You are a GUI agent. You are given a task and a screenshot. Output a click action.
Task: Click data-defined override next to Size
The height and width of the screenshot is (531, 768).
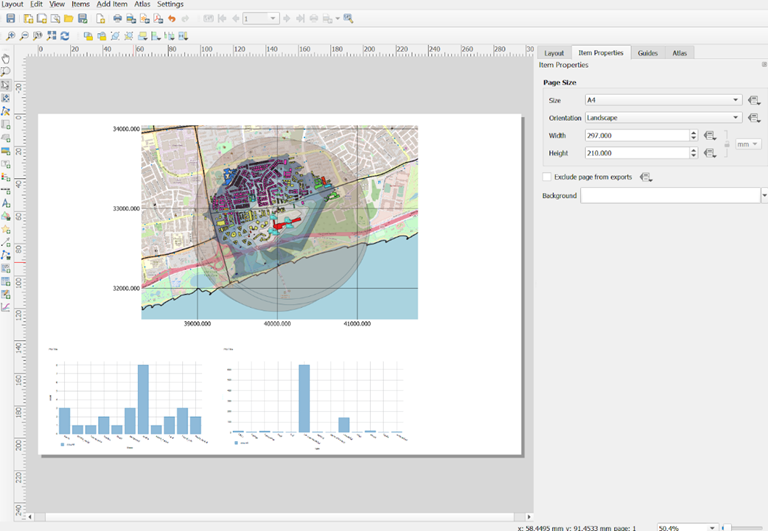tap(755, 100)
